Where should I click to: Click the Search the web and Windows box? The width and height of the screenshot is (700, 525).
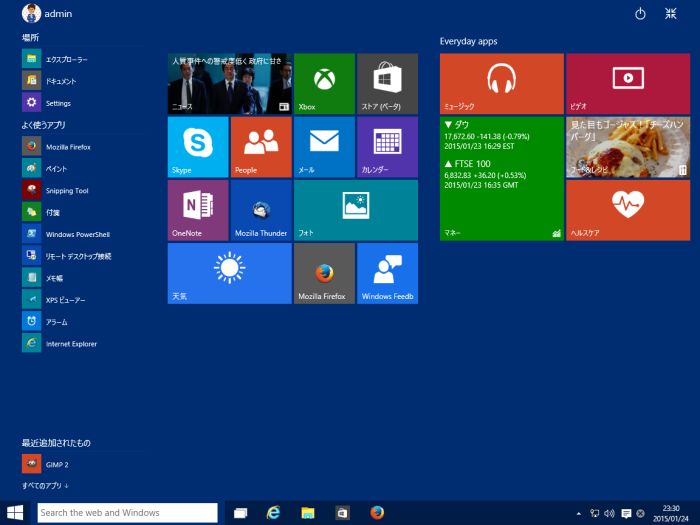[127, 513]
